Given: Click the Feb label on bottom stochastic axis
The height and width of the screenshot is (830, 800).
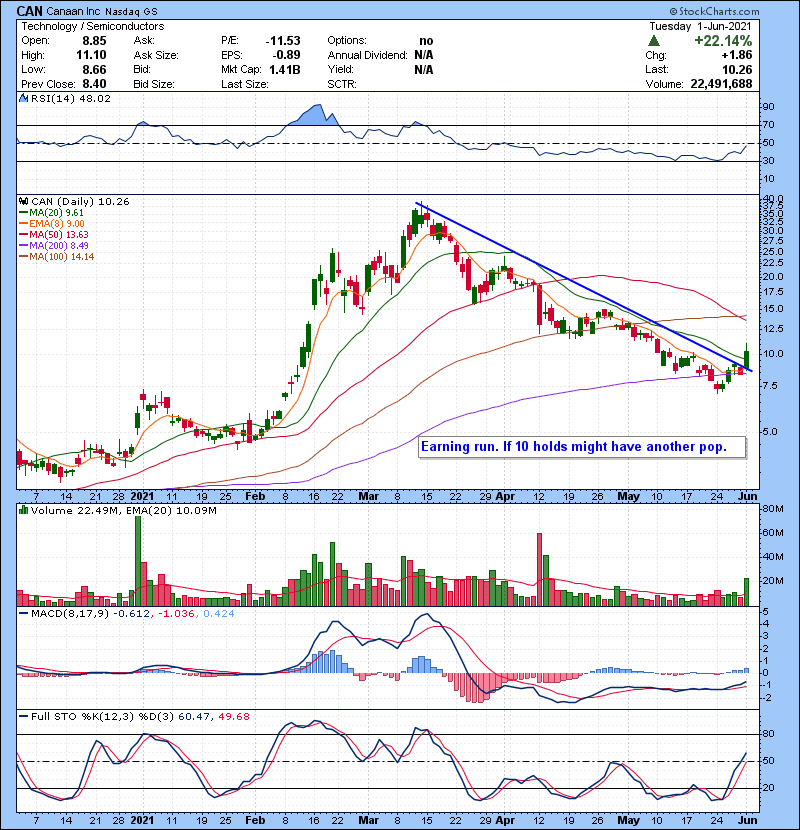Looking at the screenshot, I should 255,820.
